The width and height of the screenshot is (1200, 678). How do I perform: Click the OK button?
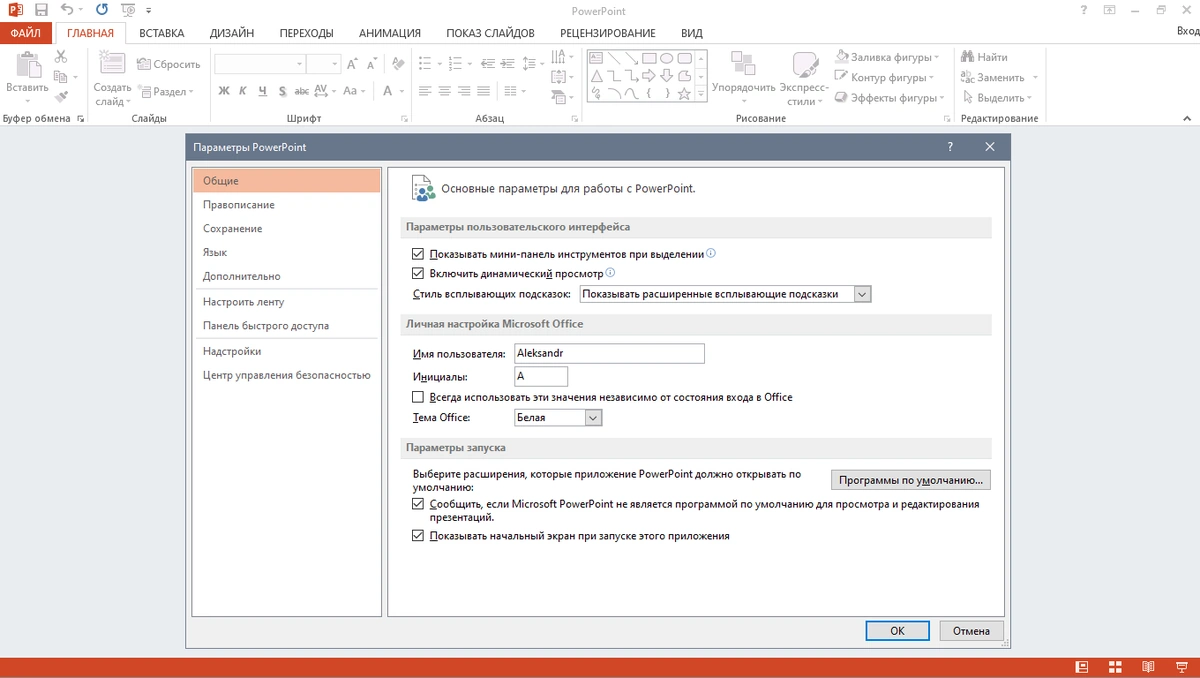coord(897,631)
